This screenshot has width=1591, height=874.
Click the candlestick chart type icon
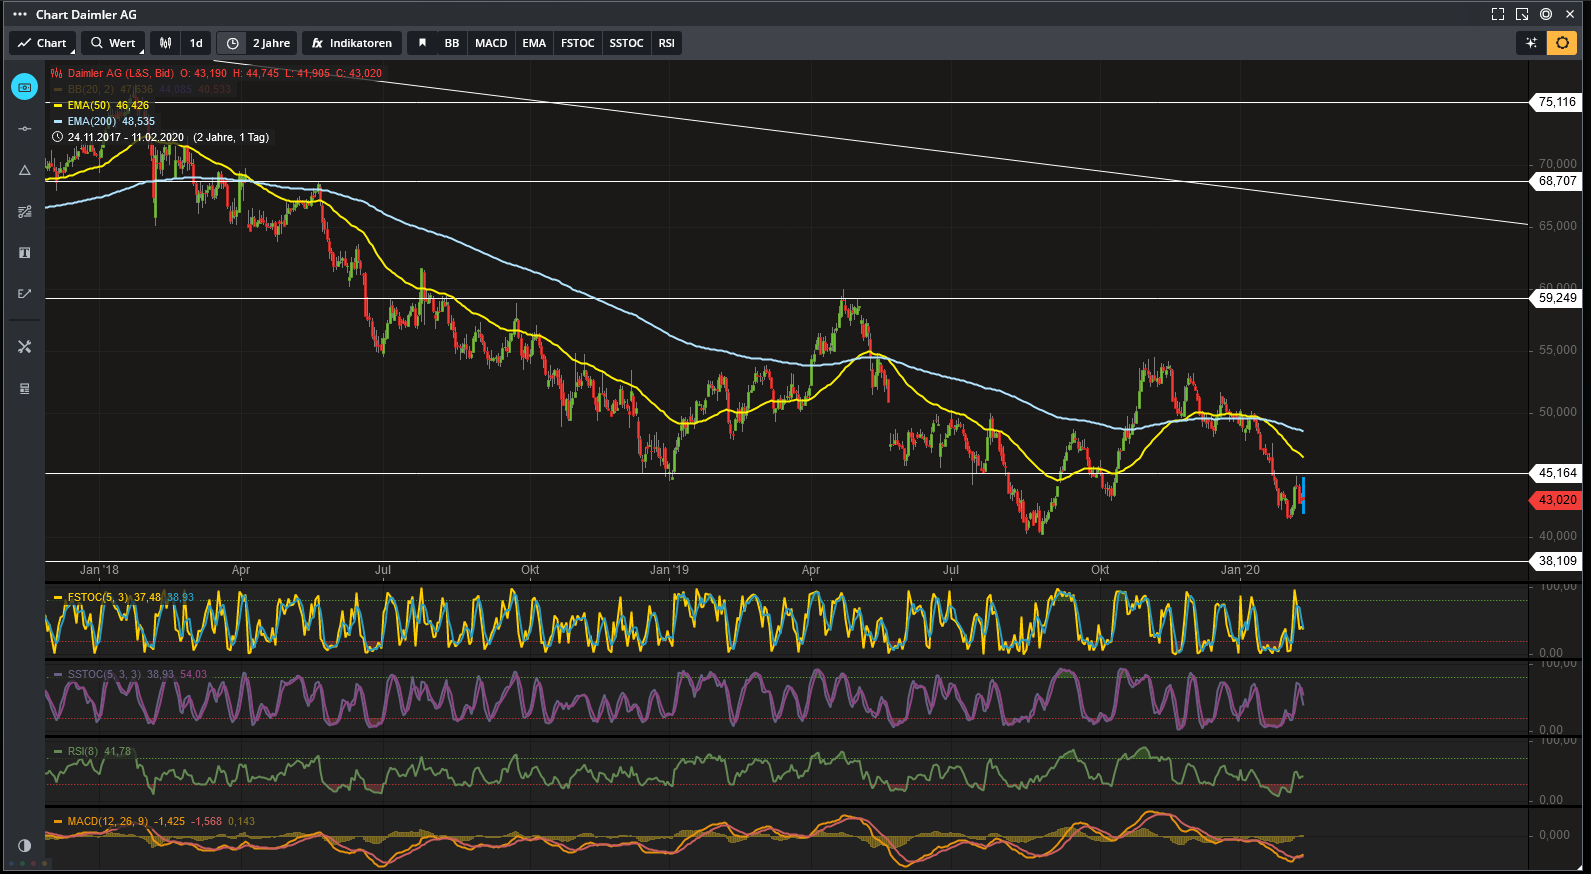pyautogui.click(x=166, y=43)
